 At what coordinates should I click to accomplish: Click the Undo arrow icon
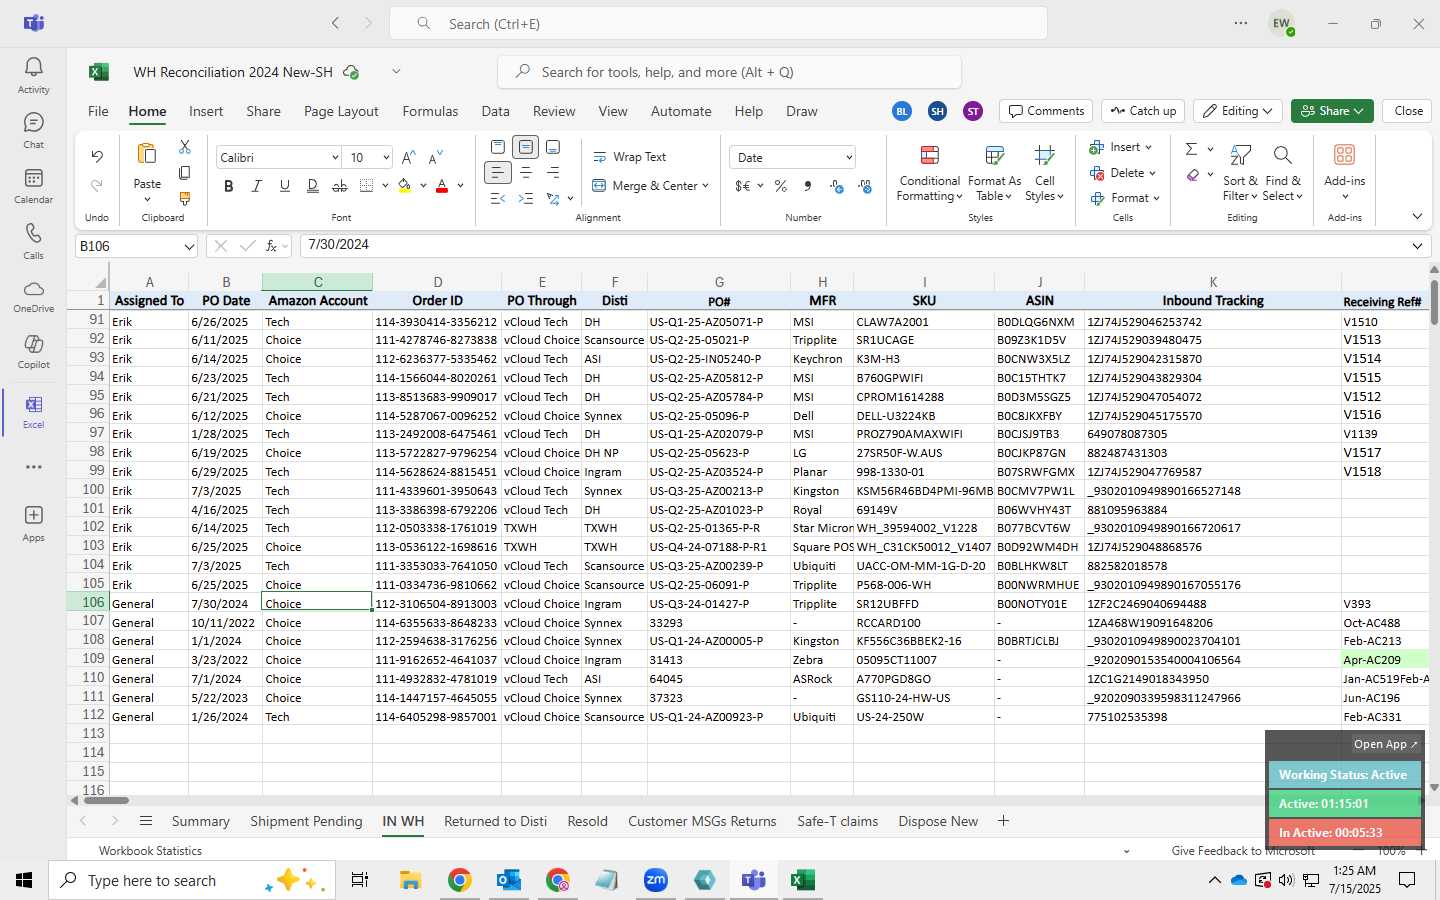[x=97, y=157]
